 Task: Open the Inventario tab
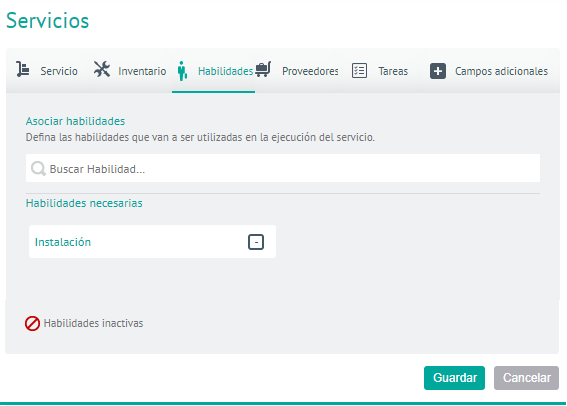pos(142,71)
